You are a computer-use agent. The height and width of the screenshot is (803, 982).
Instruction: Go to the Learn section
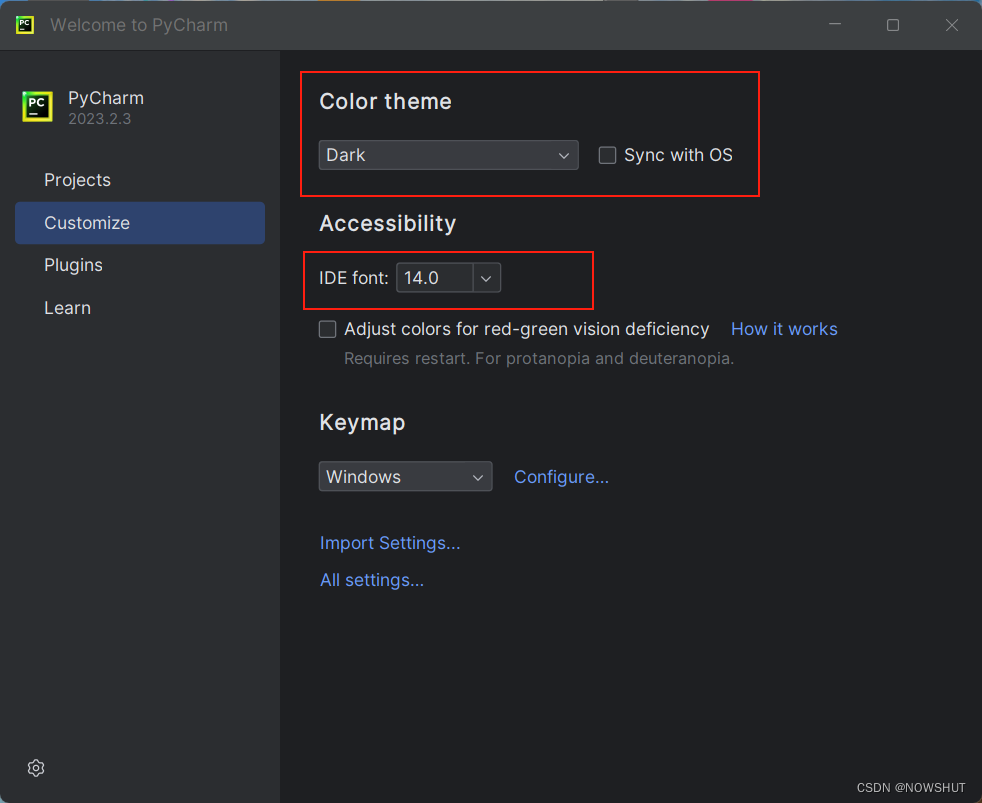point(68,308)
